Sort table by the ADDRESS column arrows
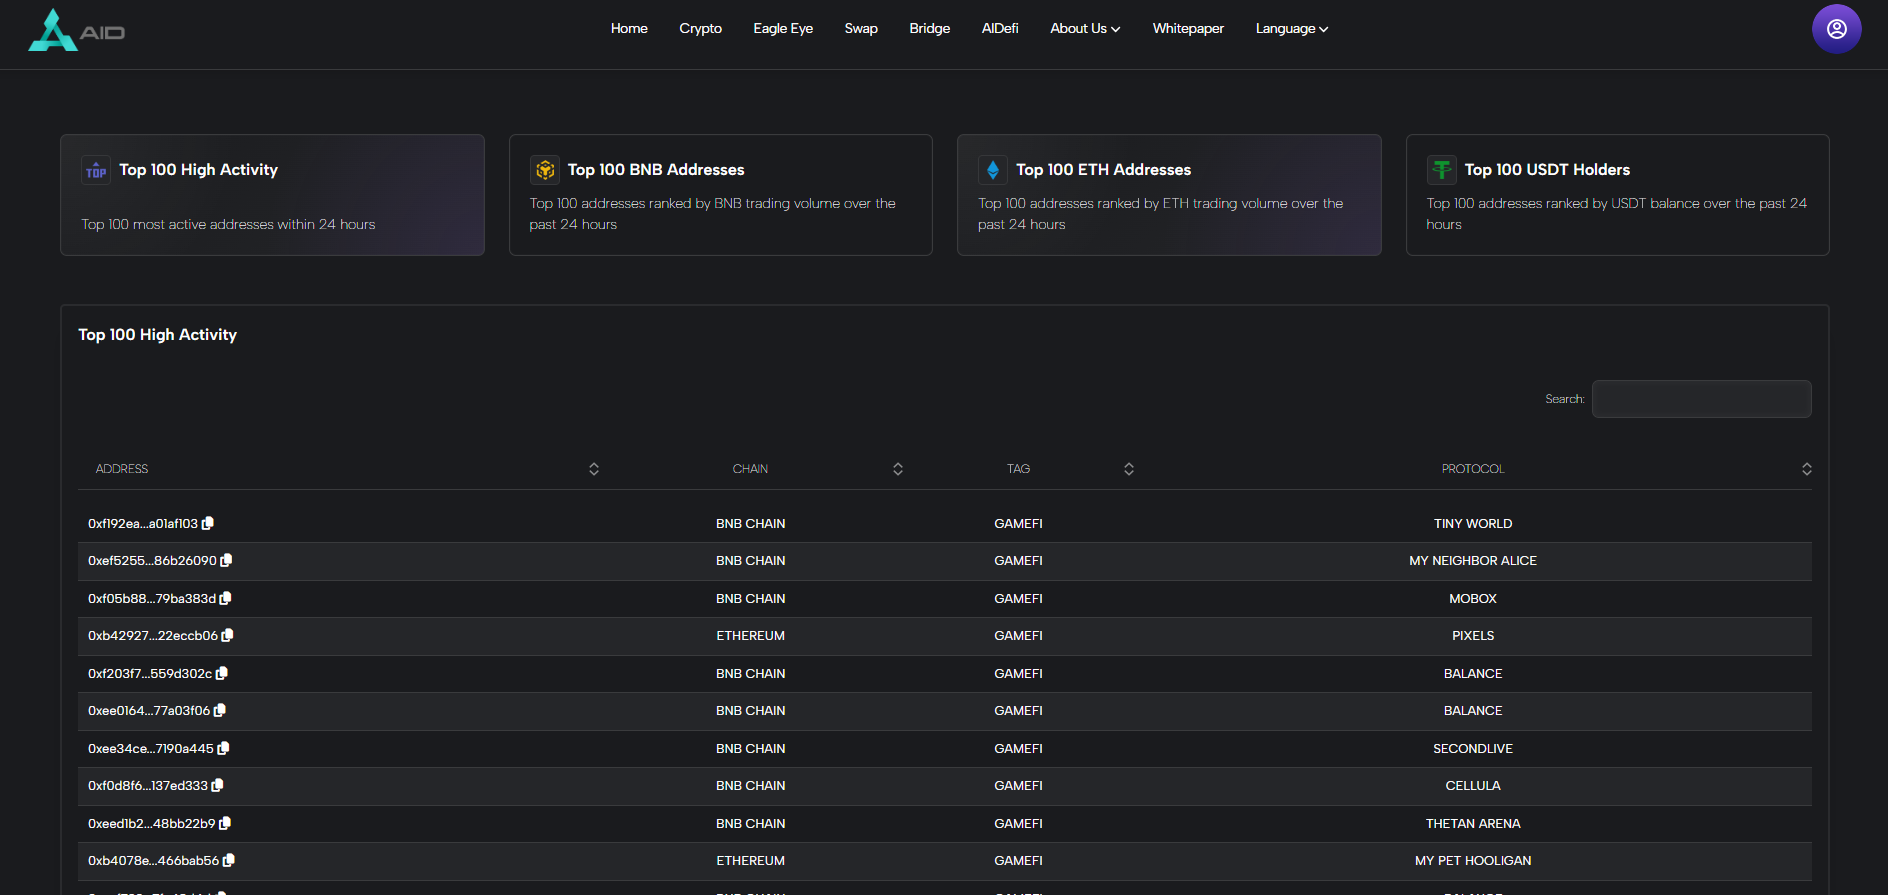Image resolution: width=1888 pixels, height=895 pixels. coord(594,469)
